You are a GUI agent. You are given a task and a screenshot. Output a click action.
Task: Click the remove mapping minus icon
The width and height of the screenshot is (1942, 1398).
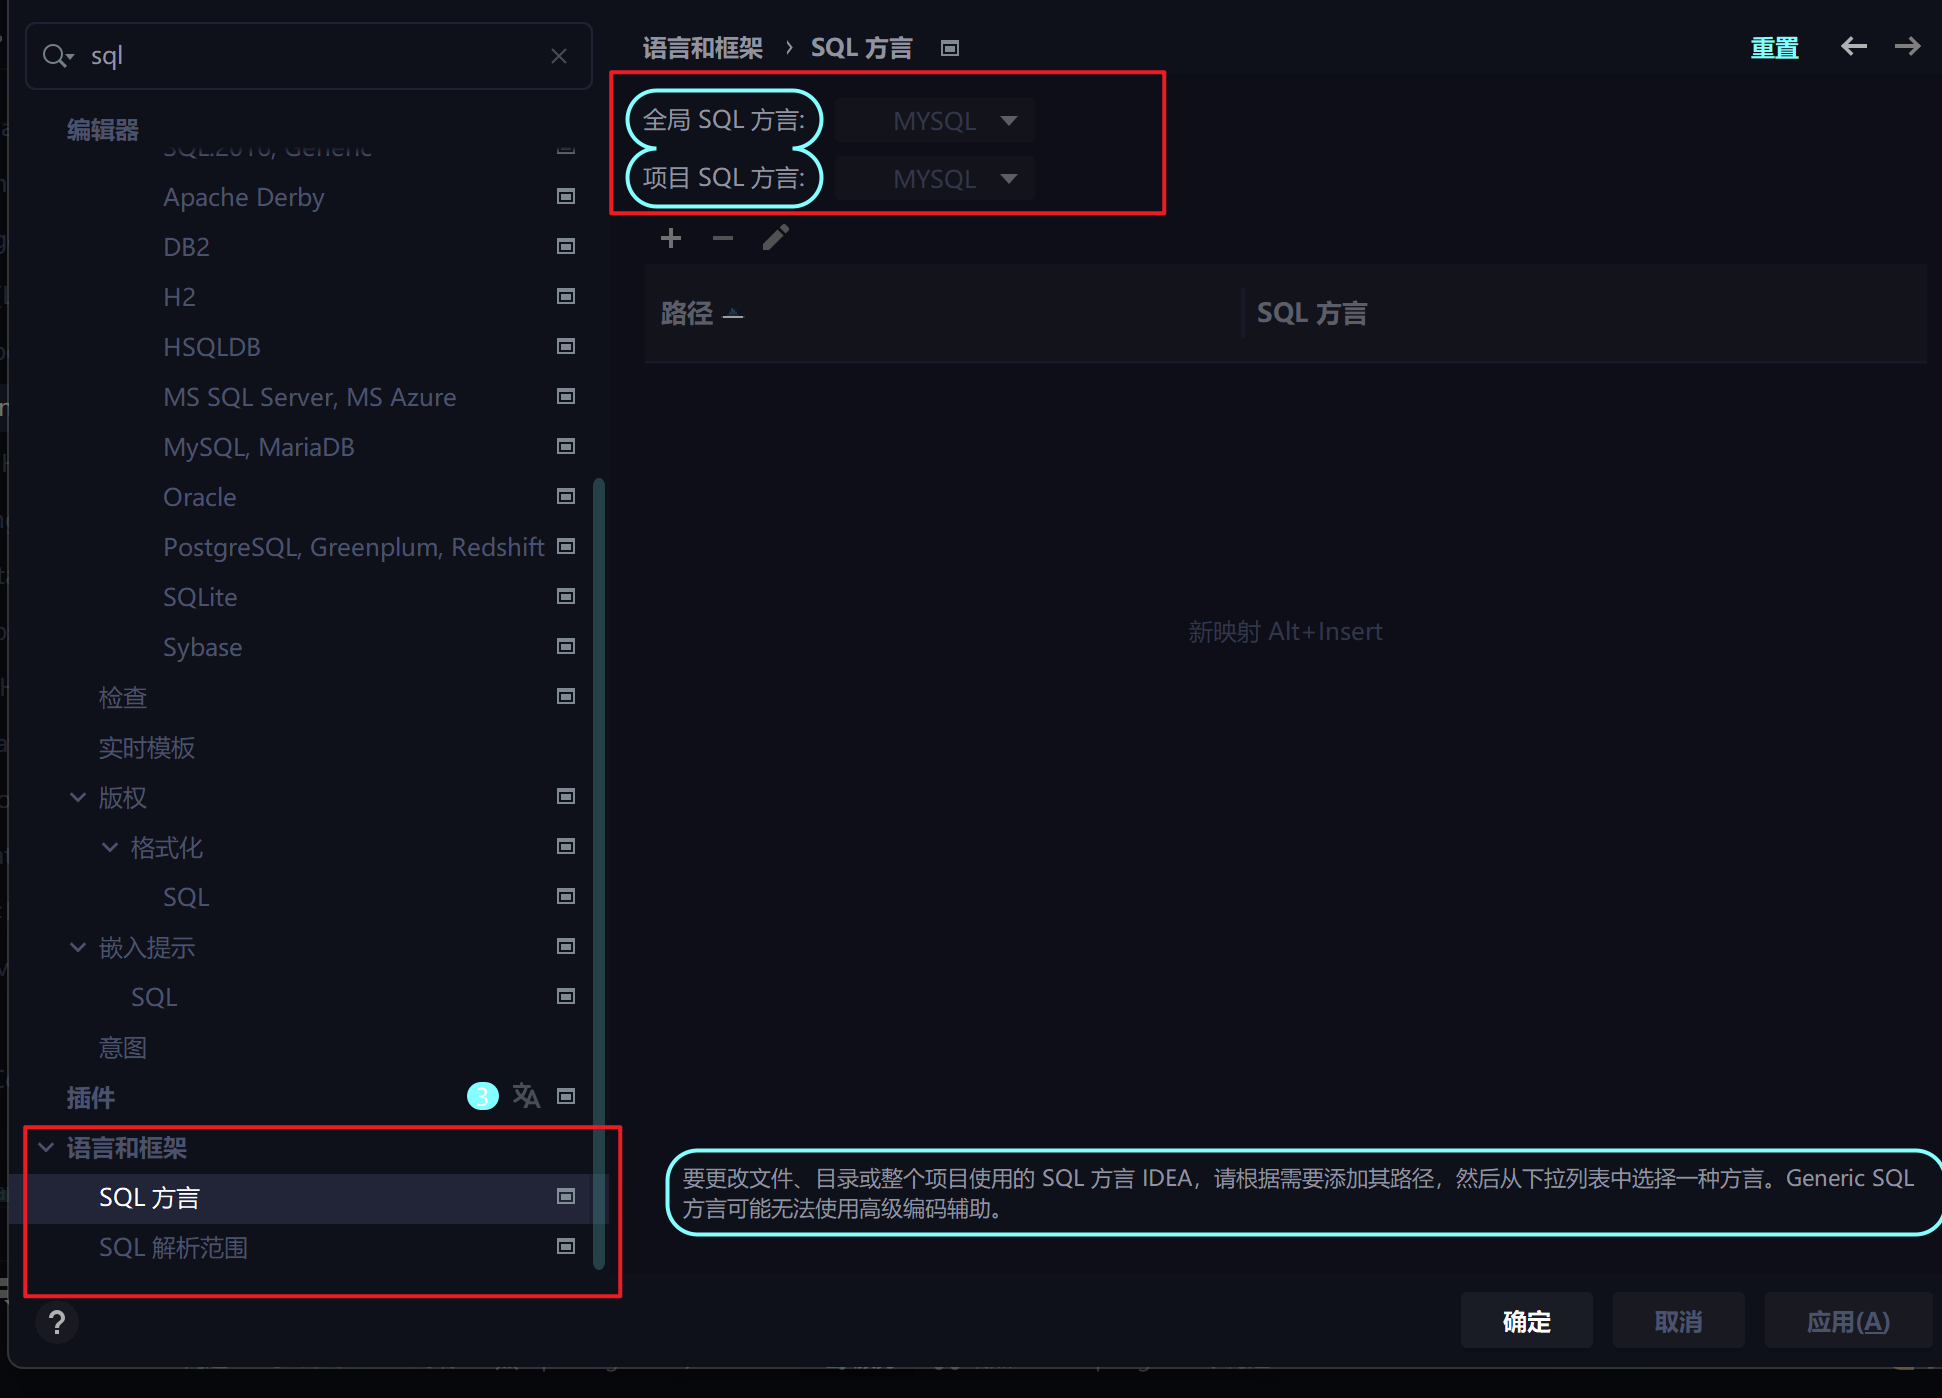(723, 238)
